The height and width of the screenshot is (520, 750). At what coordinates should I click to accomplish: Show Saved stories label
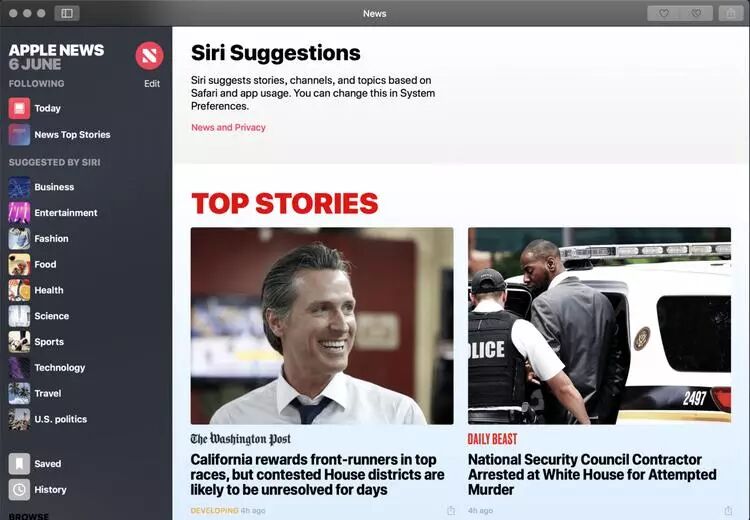click(x=47, y=464)
